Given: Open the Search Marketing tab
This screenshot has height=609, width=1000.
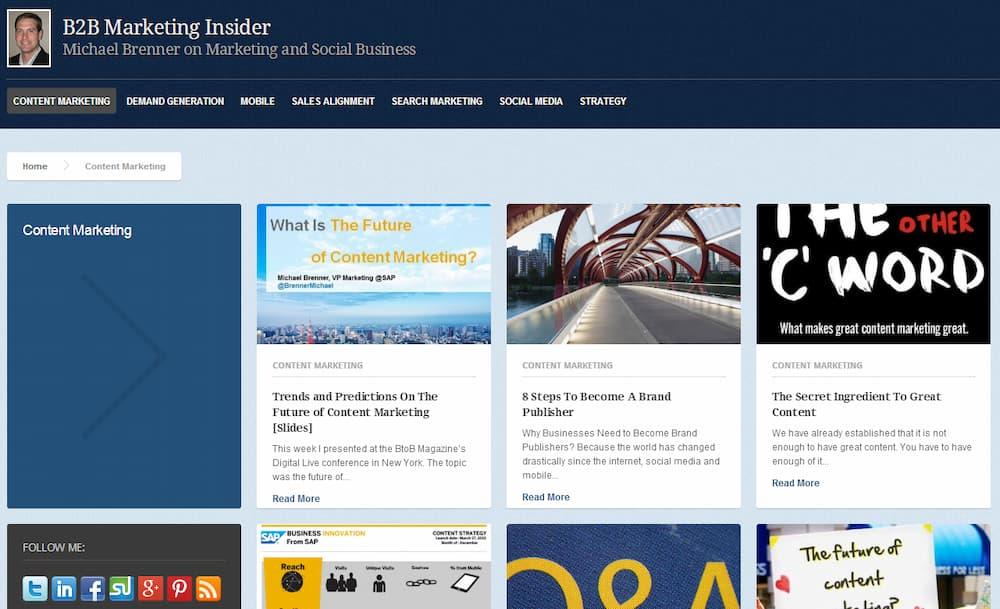Looking at the screenshot, I should (x=437, y=100).
